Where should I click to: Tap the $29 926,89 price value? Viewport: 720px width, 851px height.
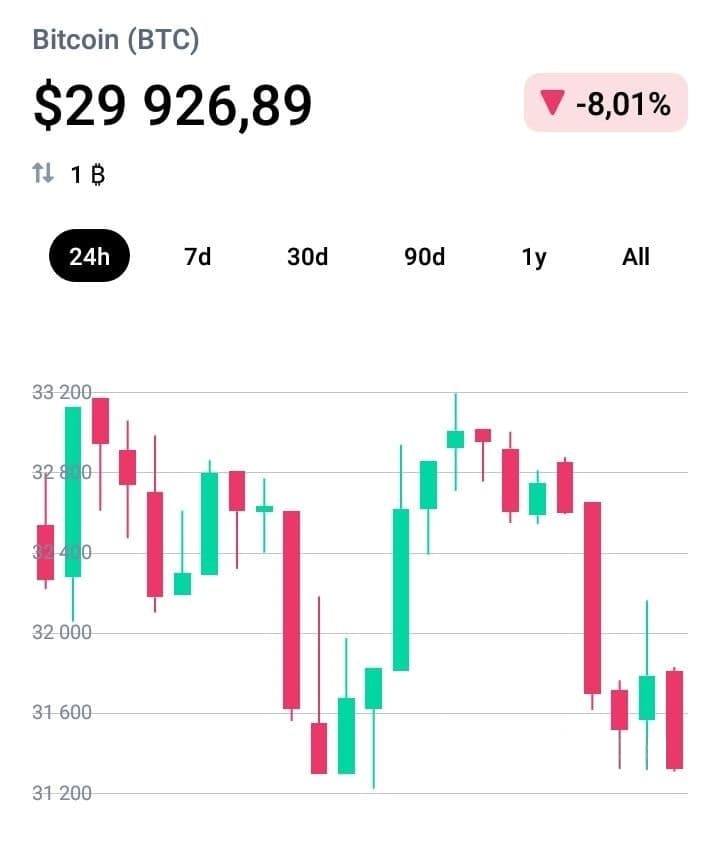pos(173,106)
